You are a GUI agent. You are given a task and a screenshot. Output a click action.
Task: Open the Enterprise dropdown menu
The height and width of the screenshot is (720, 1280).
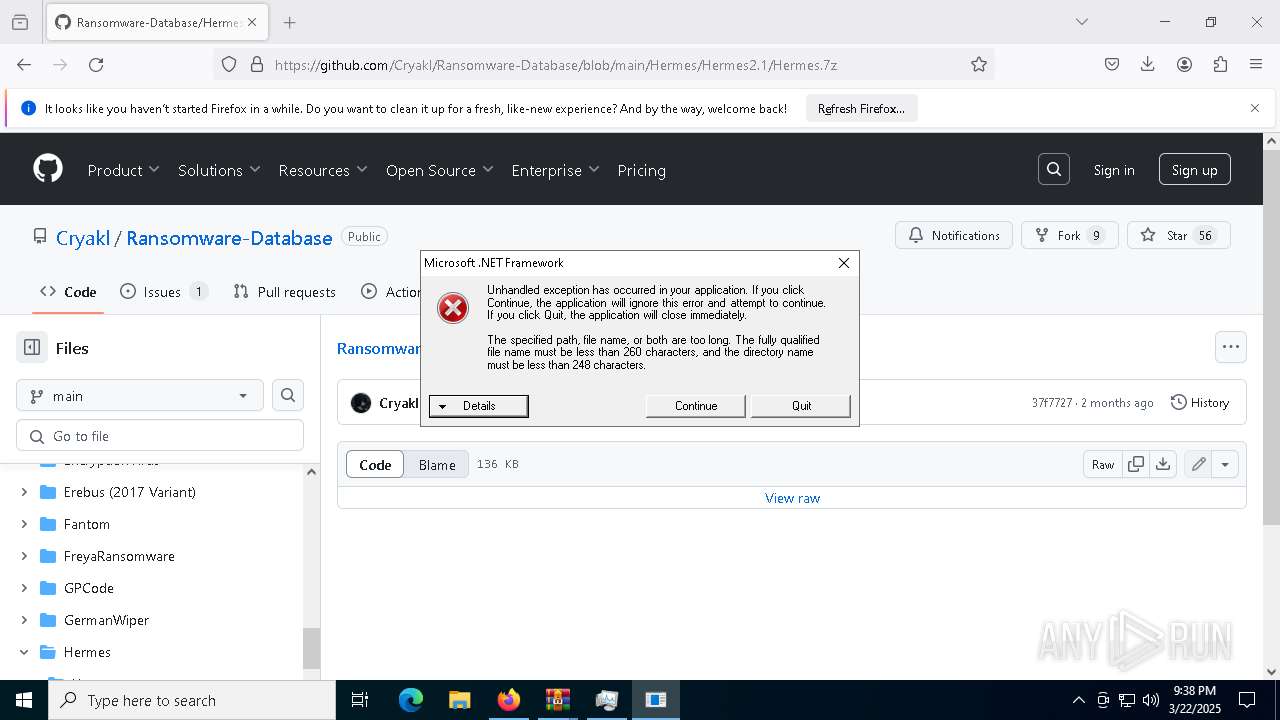[x=555, y=170]
